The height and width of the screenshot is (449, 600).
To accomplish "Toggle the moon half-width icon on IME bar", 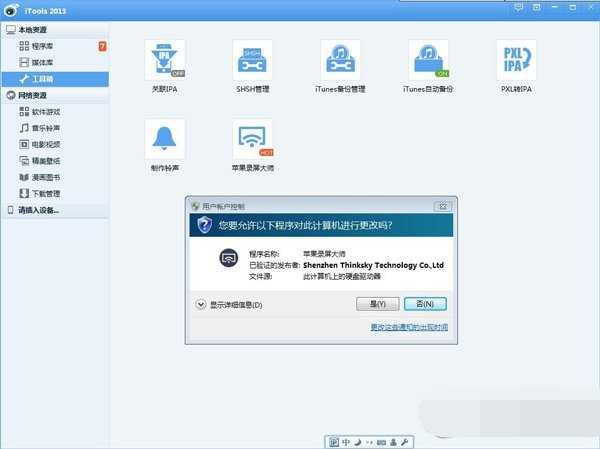I will (358, 442).
